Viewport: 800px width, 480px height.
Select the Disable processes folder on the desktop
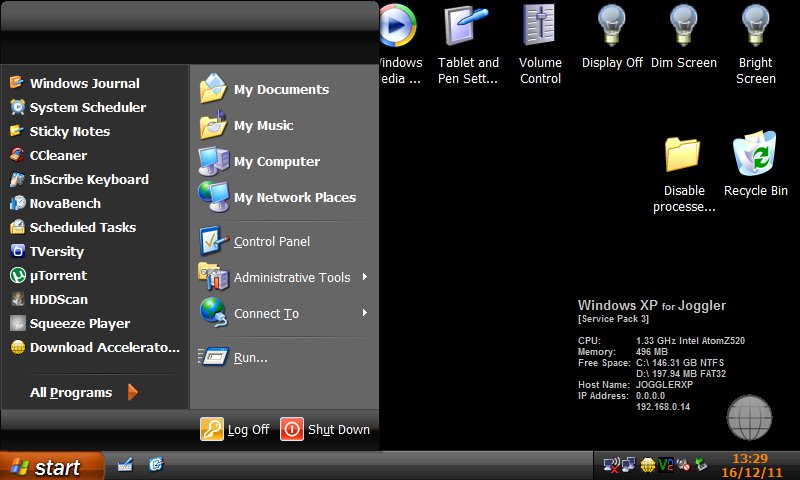click(684, 173)
